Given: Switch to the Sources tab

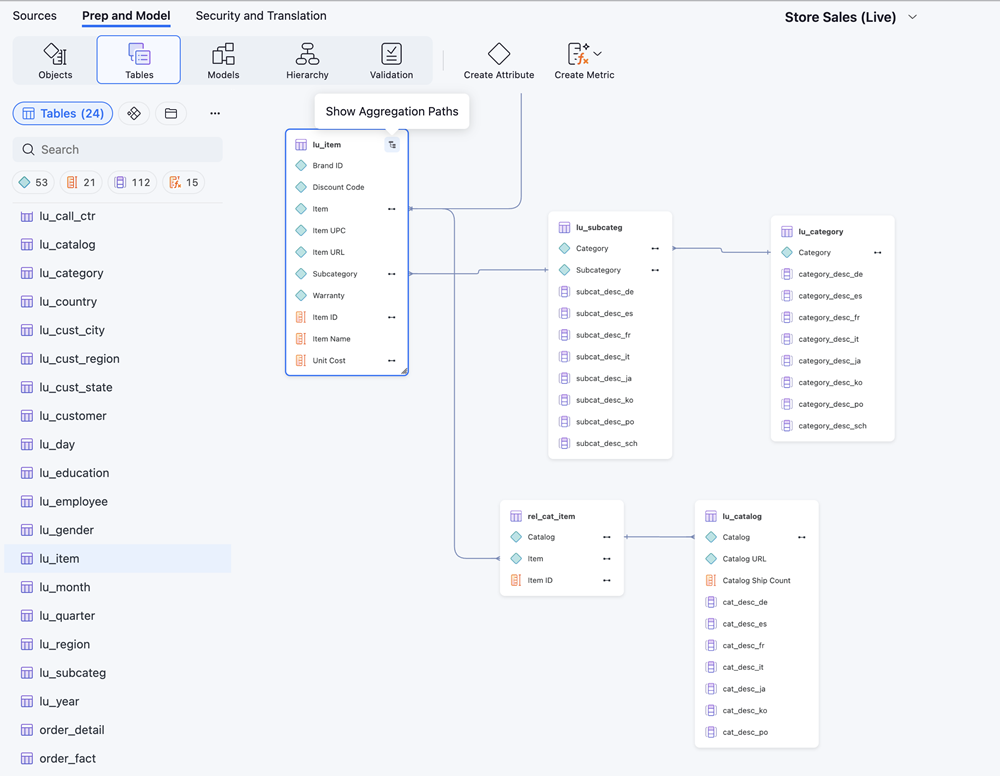Looking at the screenshot, I should [34, 16].
